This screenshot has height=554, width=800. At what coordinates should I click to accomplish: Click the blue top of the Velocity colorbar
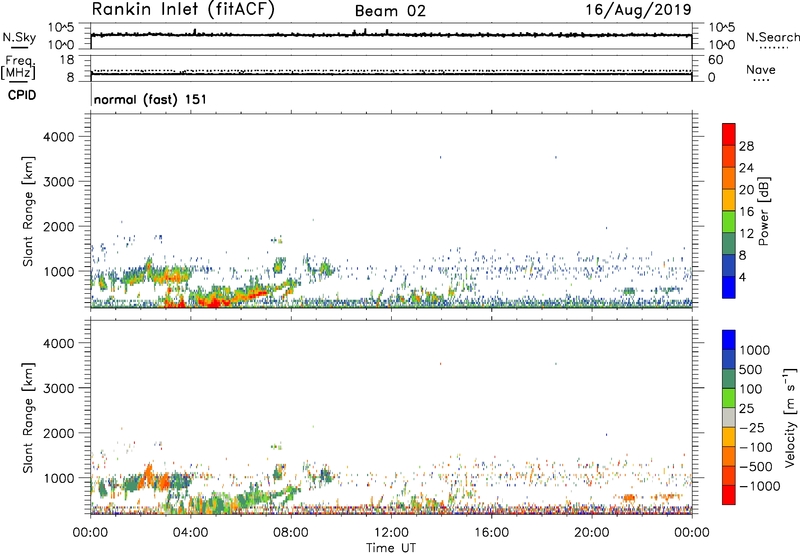pos(729,340)
